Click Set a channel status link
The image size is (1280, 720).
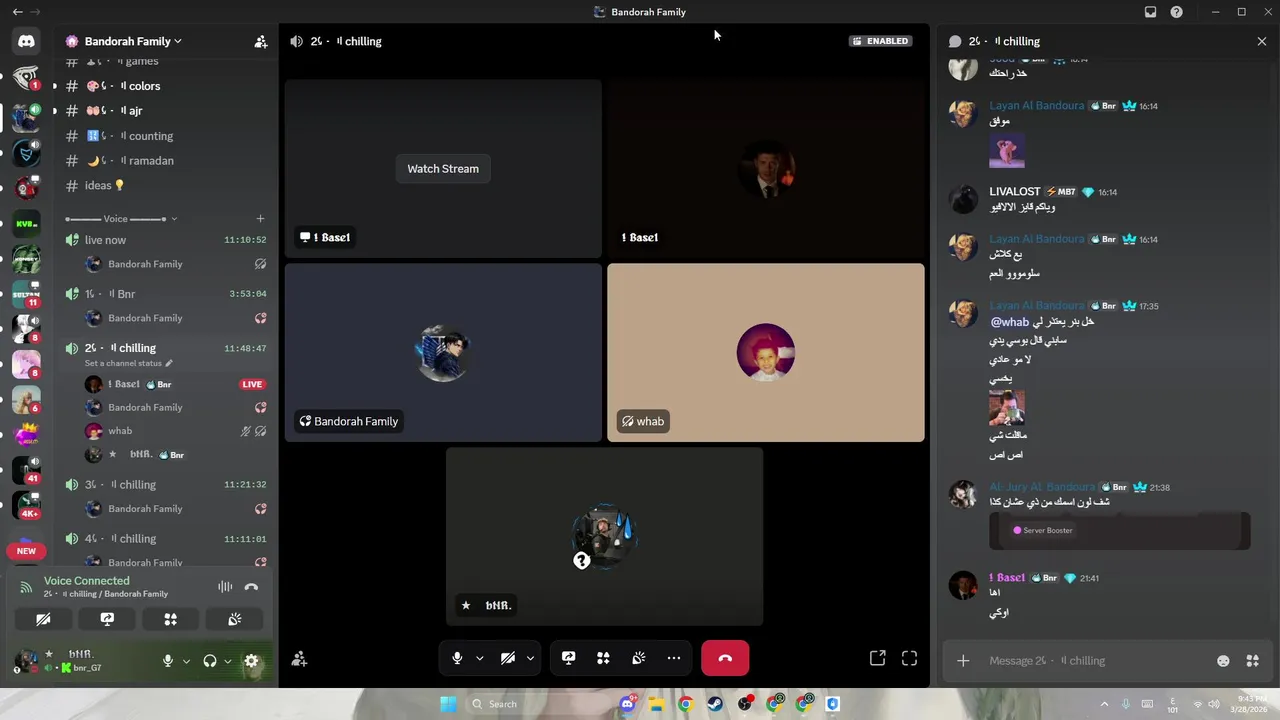(x=128, y=363)
